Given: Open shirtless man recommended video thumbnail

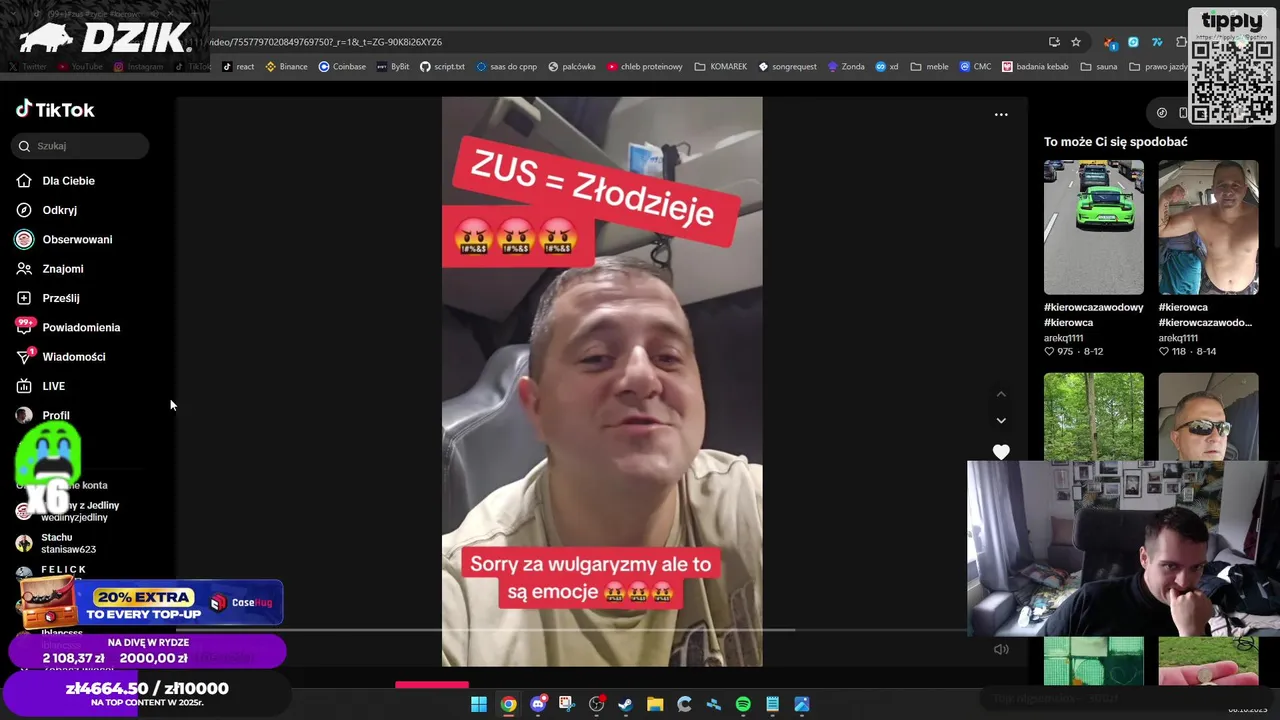Looking at the screenshot, I should pos(1208,227).
